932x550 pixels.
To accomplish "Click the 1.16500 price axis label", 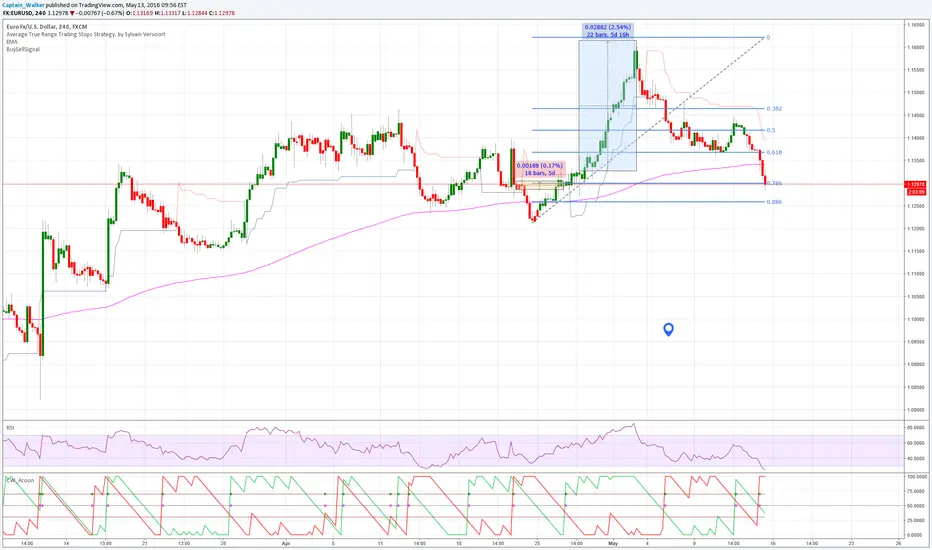I will coord(915,25).
